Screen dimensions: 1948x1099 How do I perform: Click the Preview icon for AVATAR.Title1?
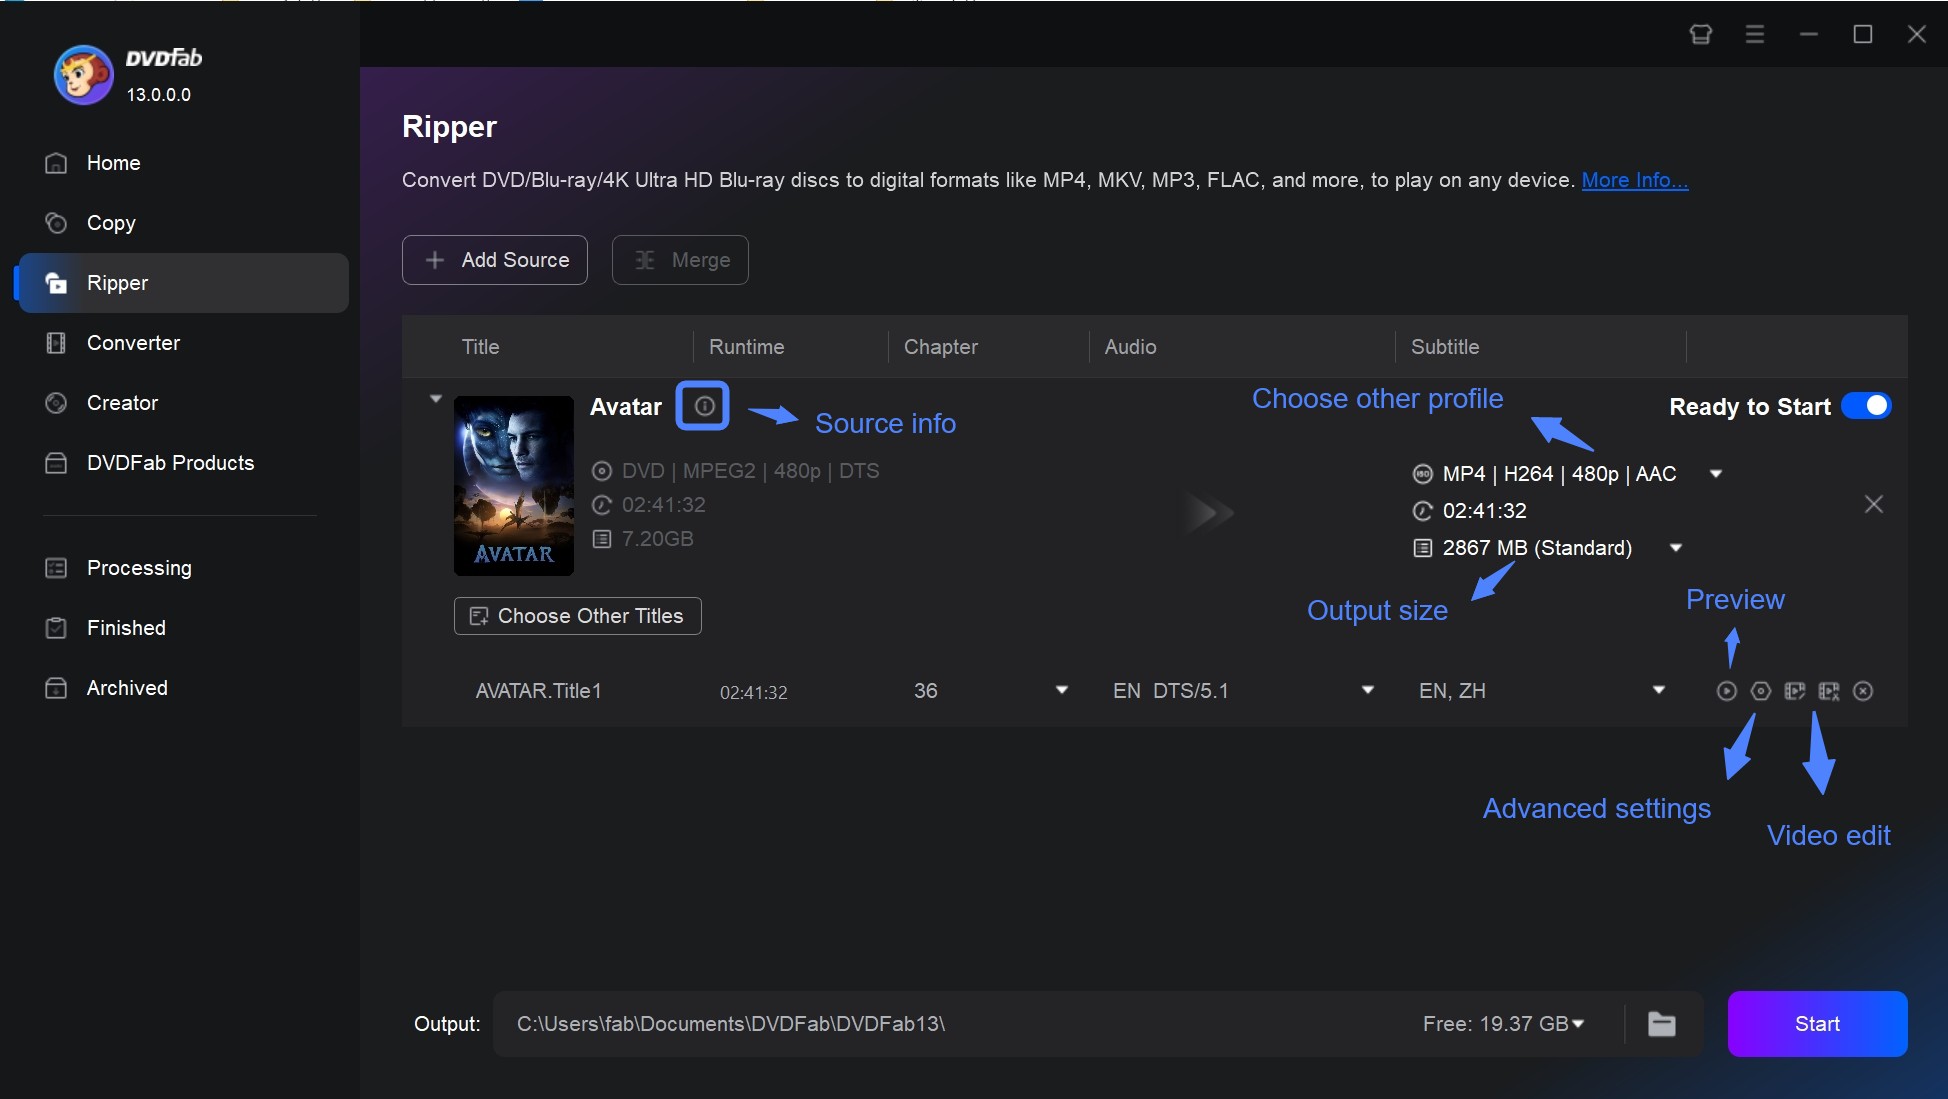tap(1726, 689)
